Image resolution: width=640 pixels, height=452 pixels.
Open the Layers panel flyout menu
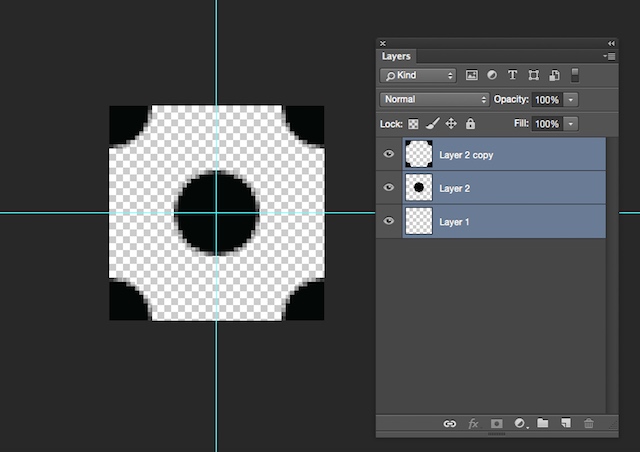coord(609,57)
